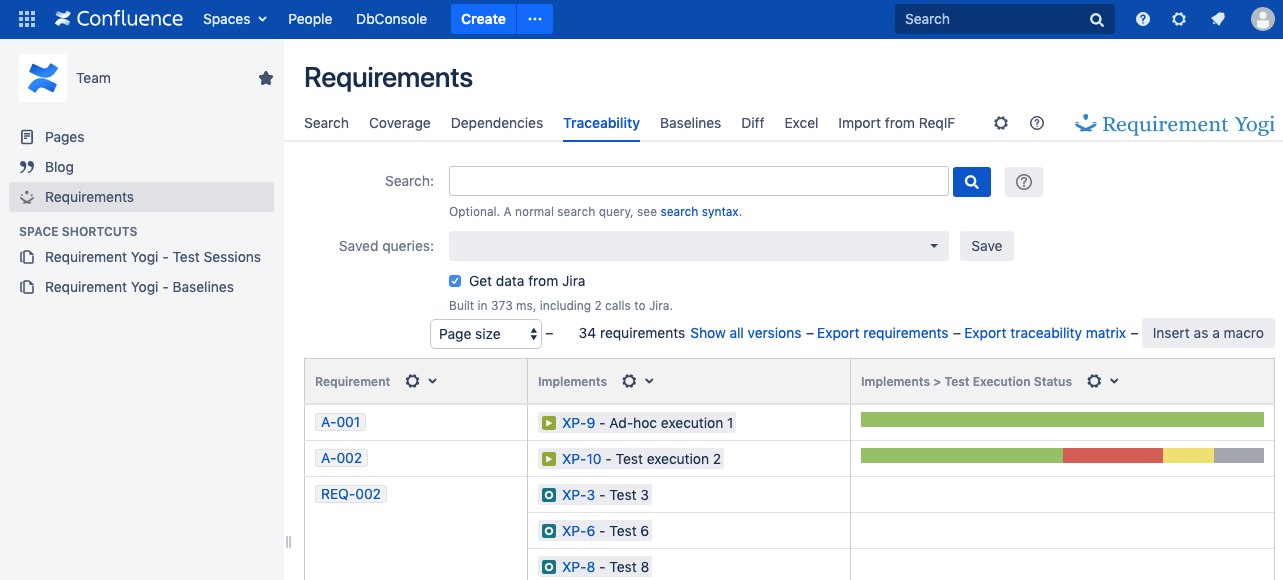This screenshot has height=580, width=1283.
Task: Open Requirement Yogi settings gear near tabs
Action: coord(1000,123)
